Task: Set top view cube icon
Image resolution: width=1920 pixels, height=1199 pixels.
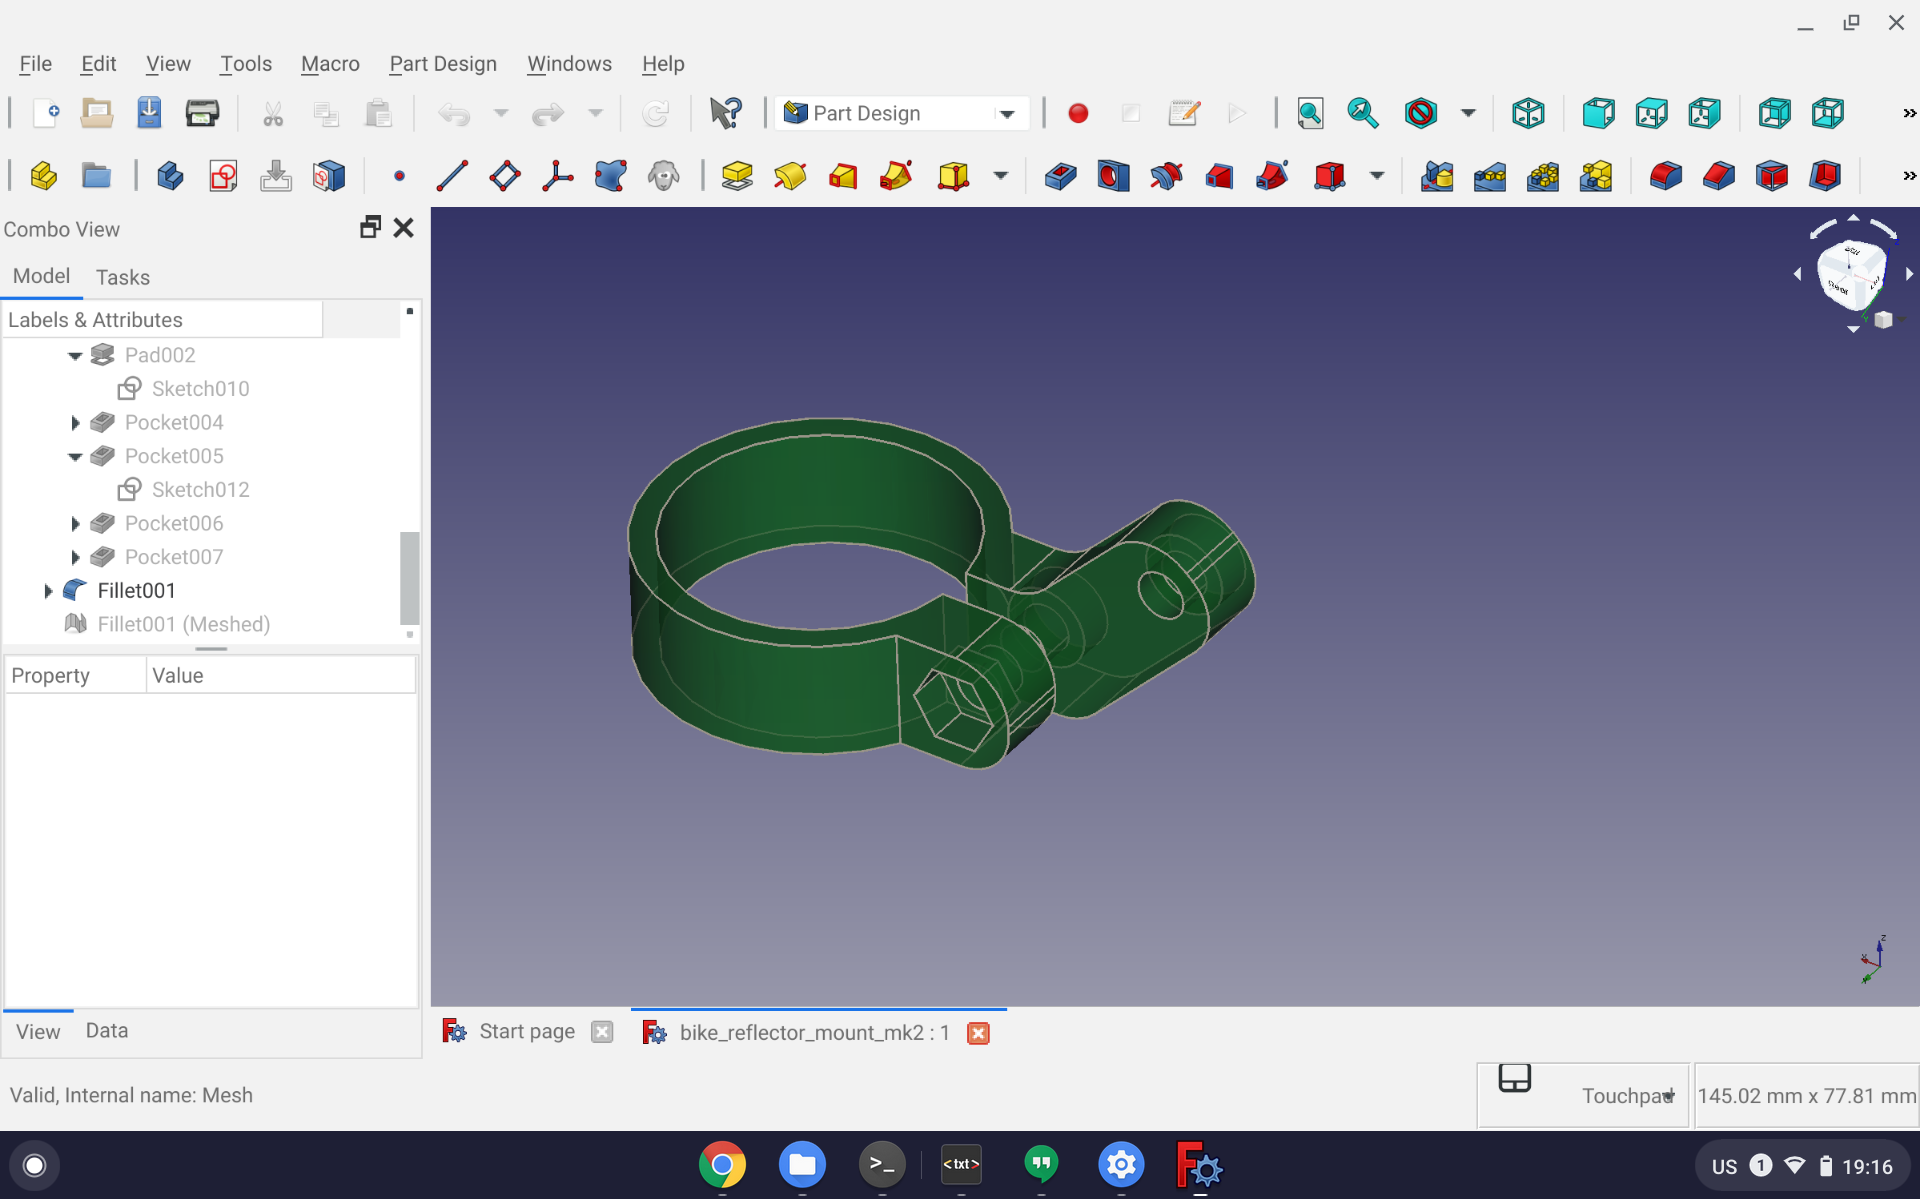Action: [x=1651, y=113]
